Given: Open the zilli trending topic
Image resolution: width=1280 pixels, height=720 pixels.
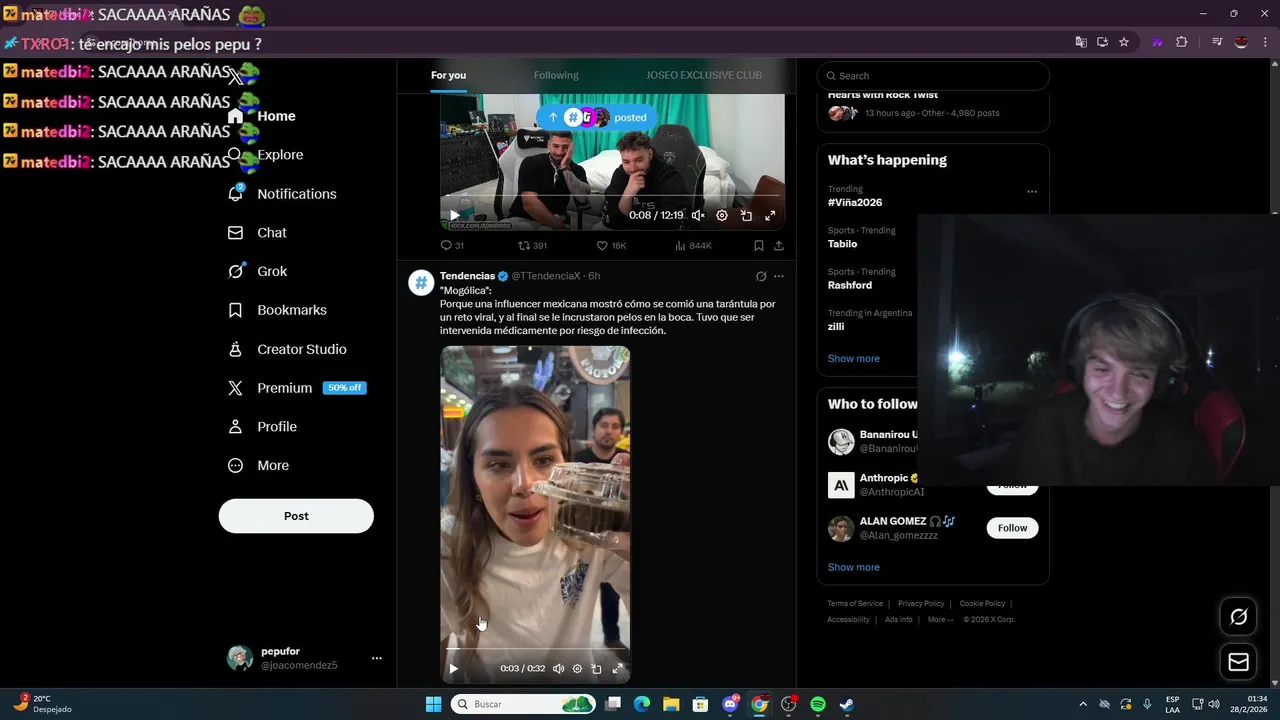Looking at the screenshot, I should pyautogui.click(x=836, y=326).
